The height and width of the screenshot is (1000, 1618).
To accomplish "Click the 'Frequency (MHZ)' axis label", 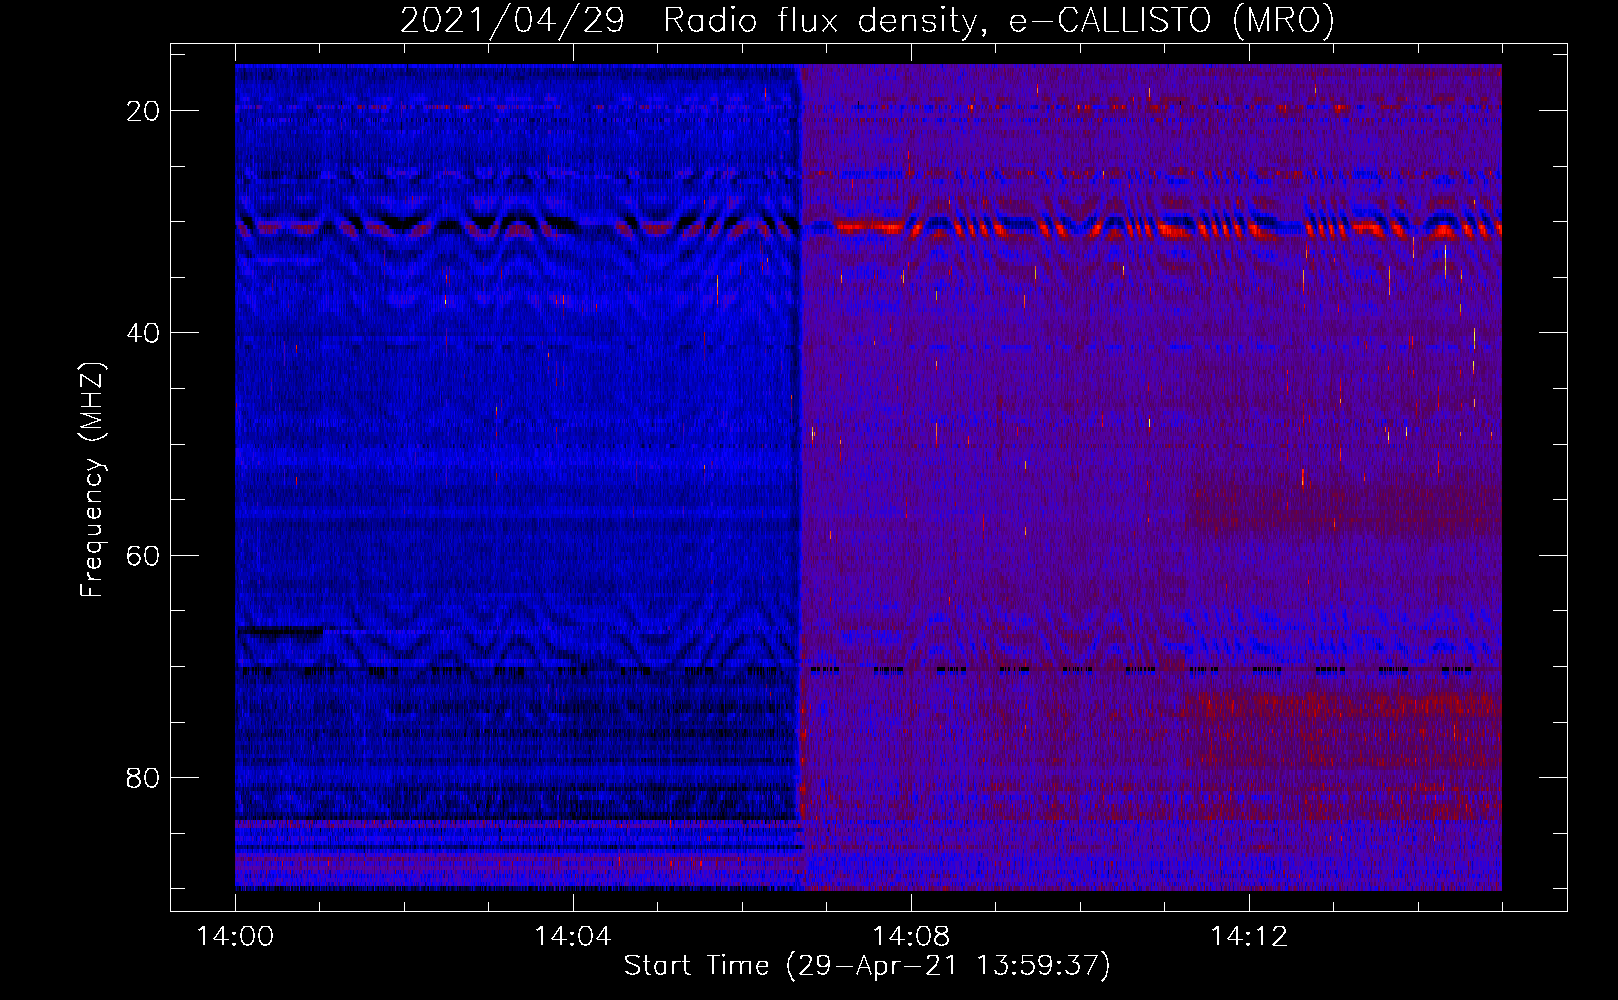I will pyautogui.click(x=92, y=481).
